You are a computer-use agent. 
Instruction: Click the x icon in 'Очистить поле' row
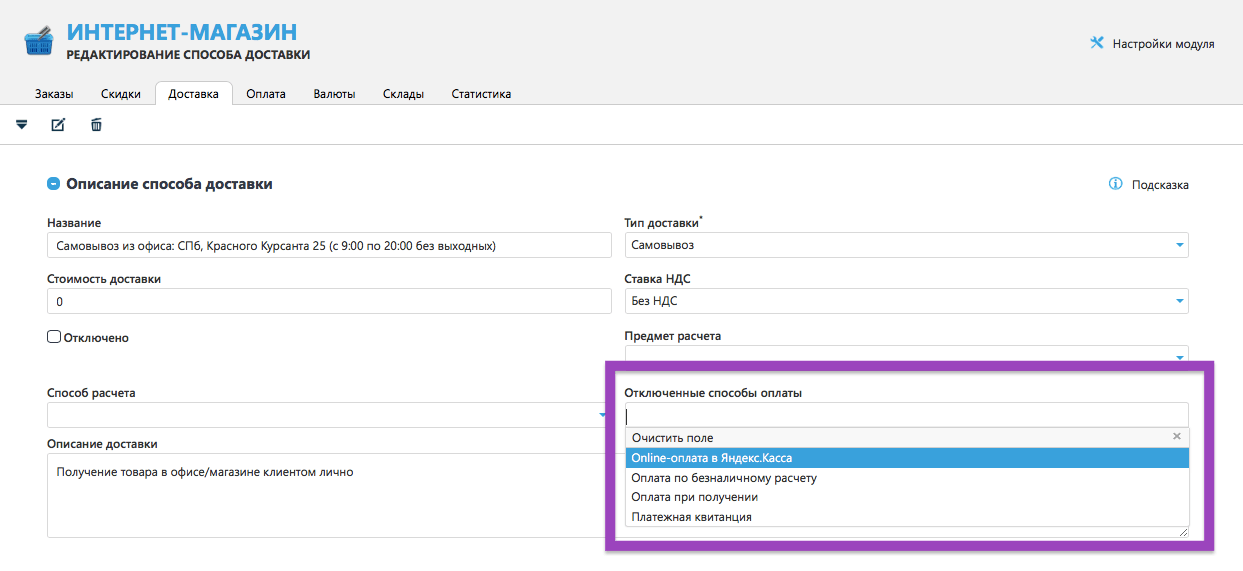click(x=1177, y=437)
